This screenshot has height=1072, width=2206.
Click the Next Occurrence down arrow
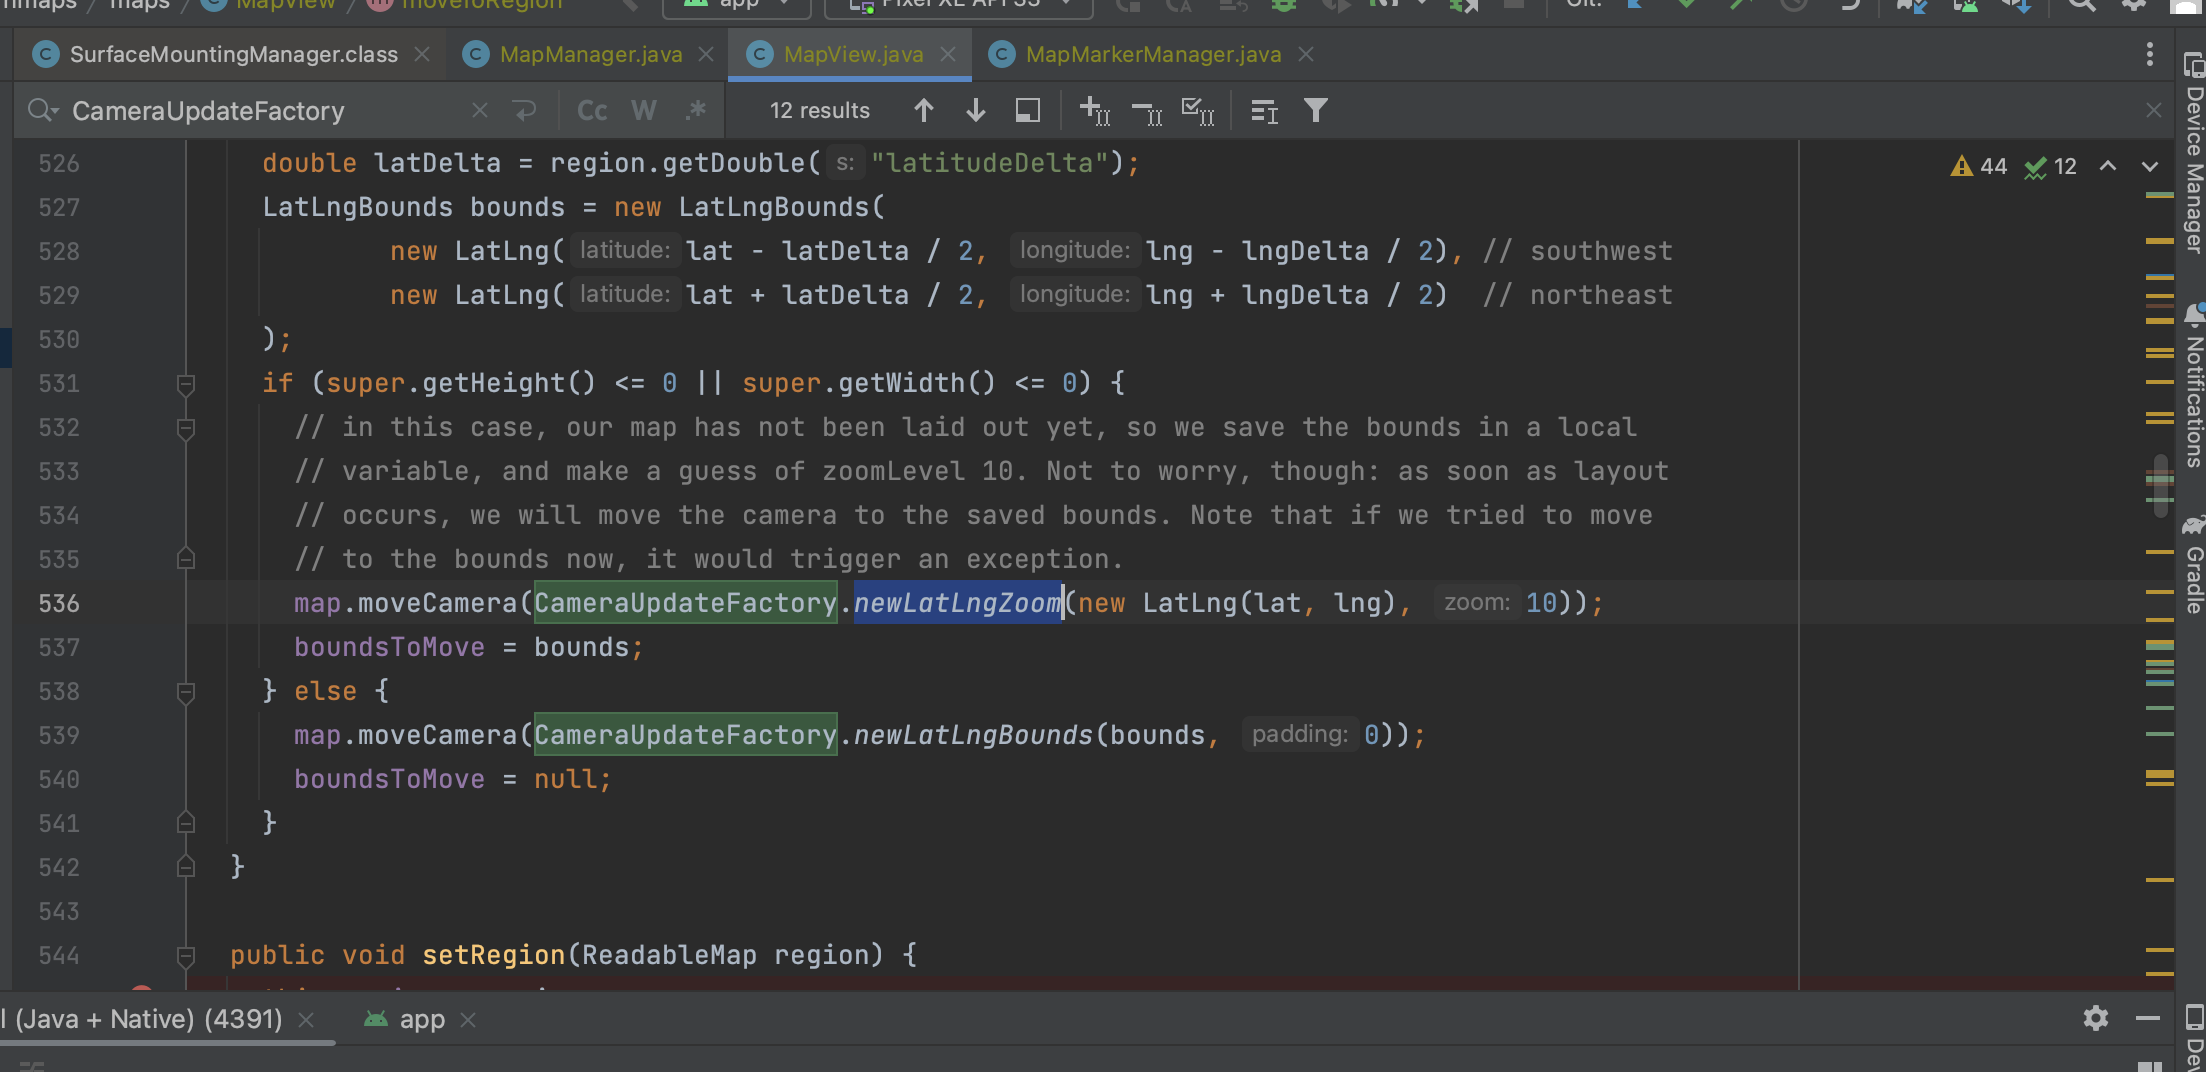point(974,110)
